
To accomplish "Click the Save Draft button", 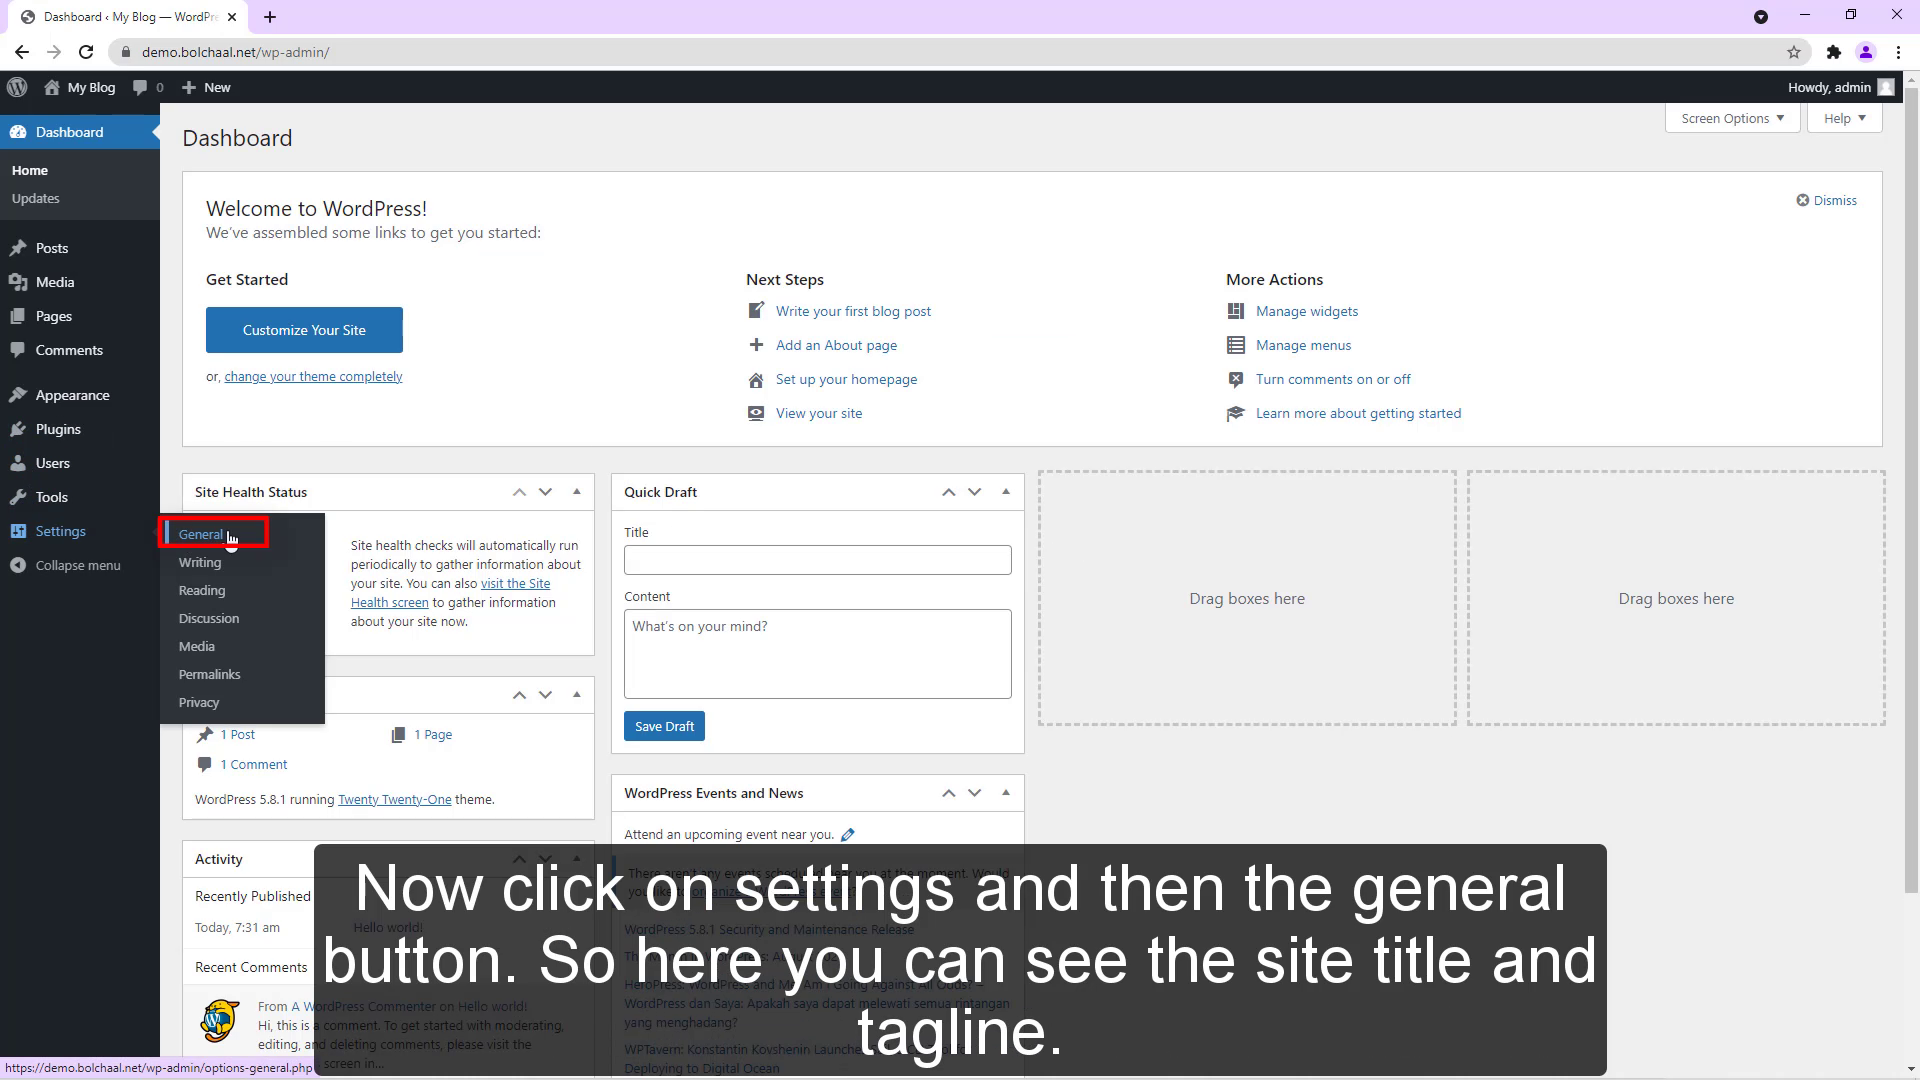I will tap(664, 726).
